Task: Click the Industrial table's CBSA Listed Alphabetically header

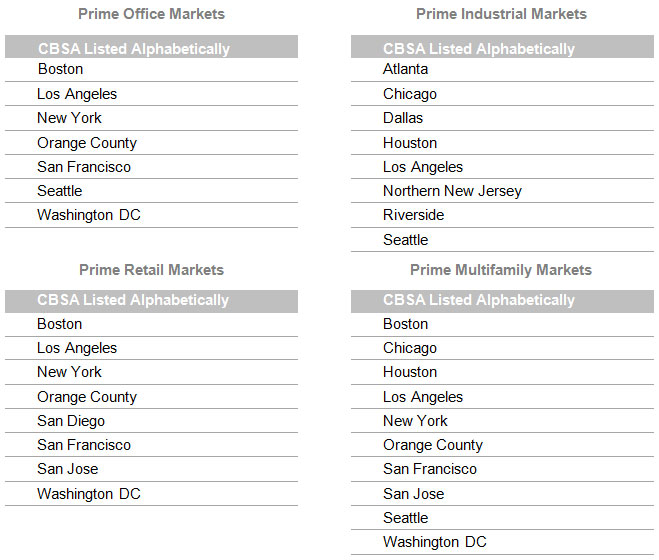Action: coord(479,48)
